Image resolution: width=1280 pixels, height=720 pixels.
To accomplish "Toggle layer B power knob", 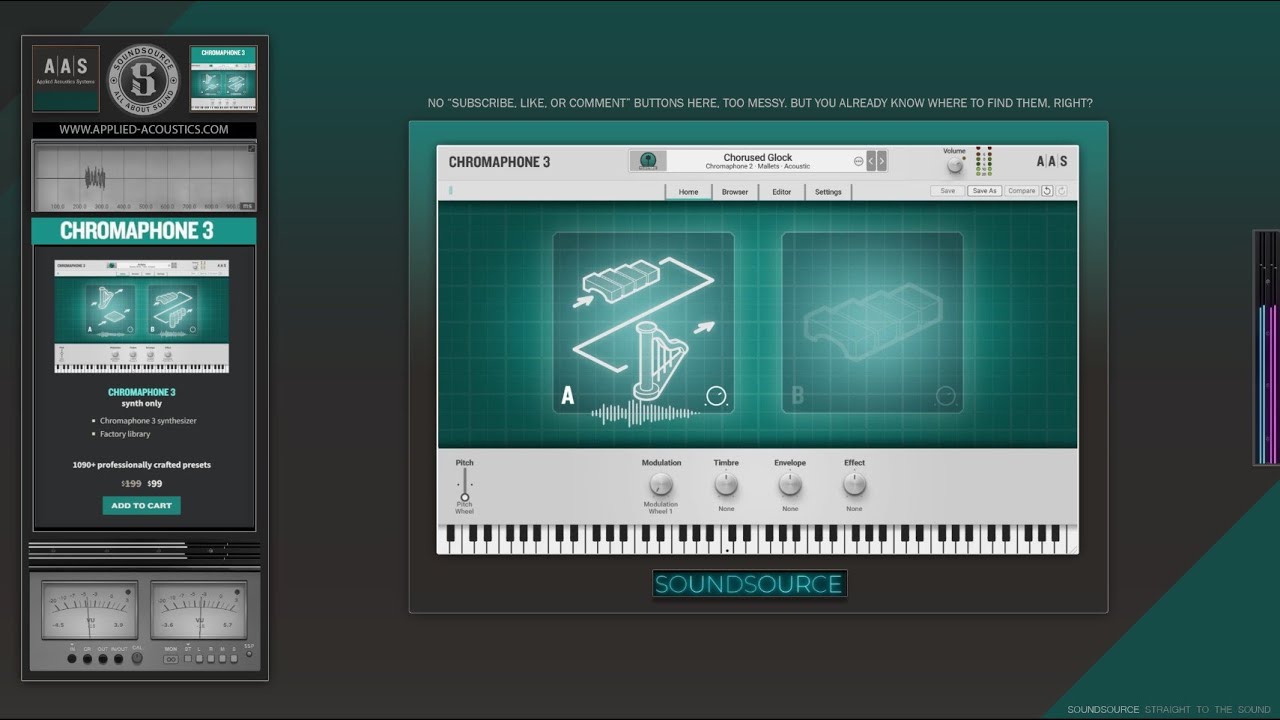I will pyautogui.click(x=945, y=396).
